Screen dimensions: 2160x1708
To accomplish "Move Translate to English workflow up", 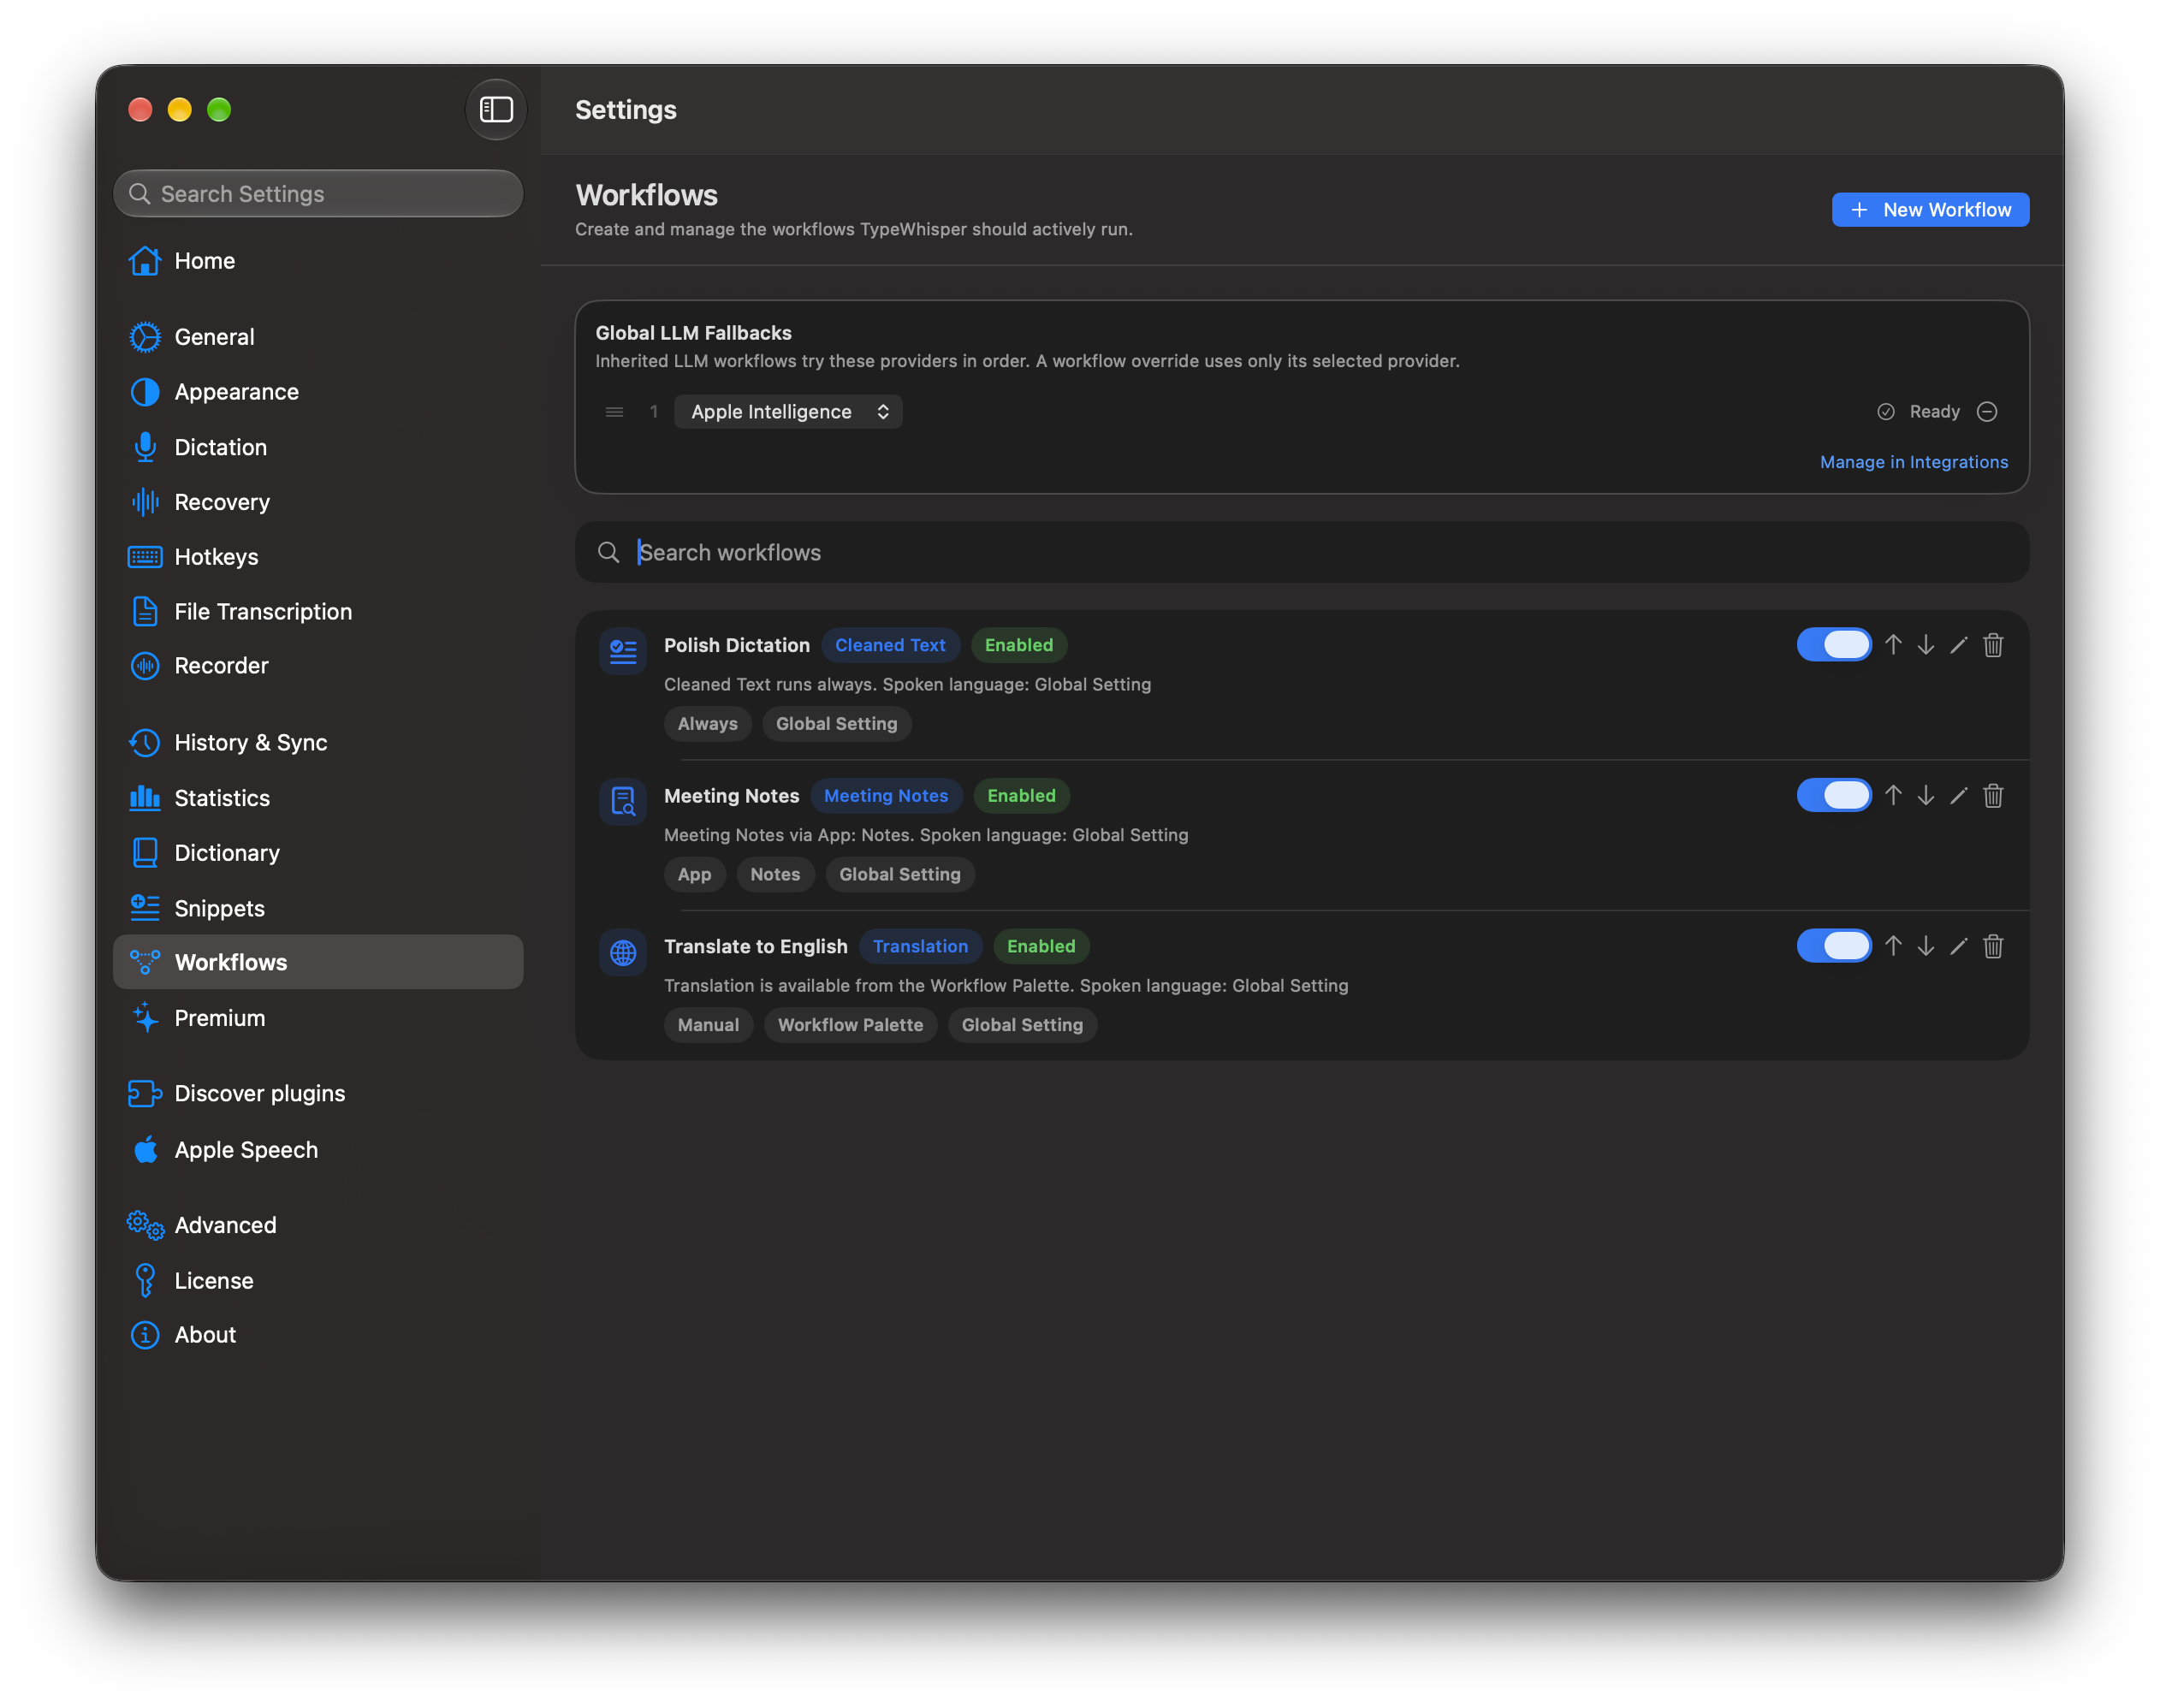I will [1893, 946].
